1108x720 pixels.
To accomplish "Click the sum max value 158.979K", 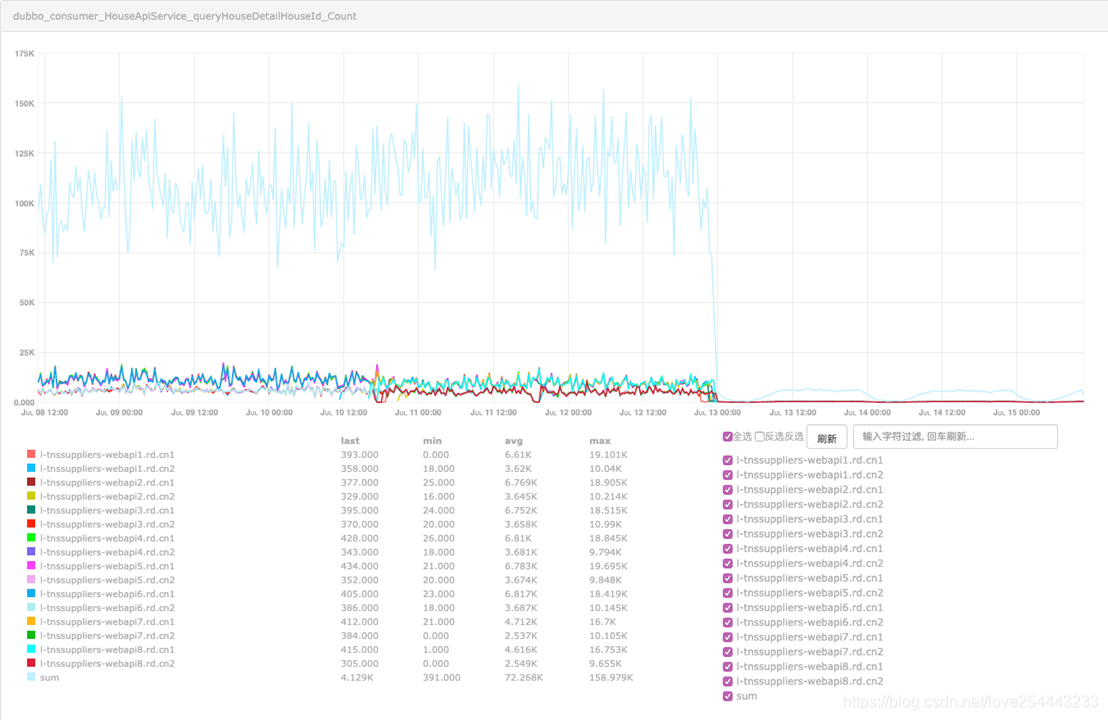I will click(x=611, y=678).
